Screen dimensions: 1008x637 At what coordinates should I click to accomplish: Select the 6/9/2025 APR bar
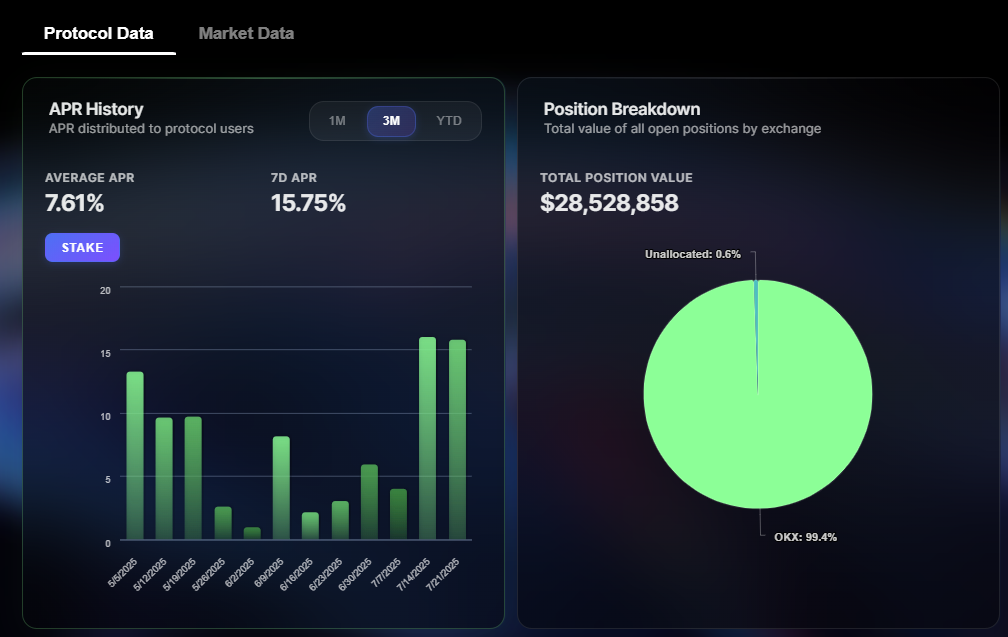pos(281,488)
